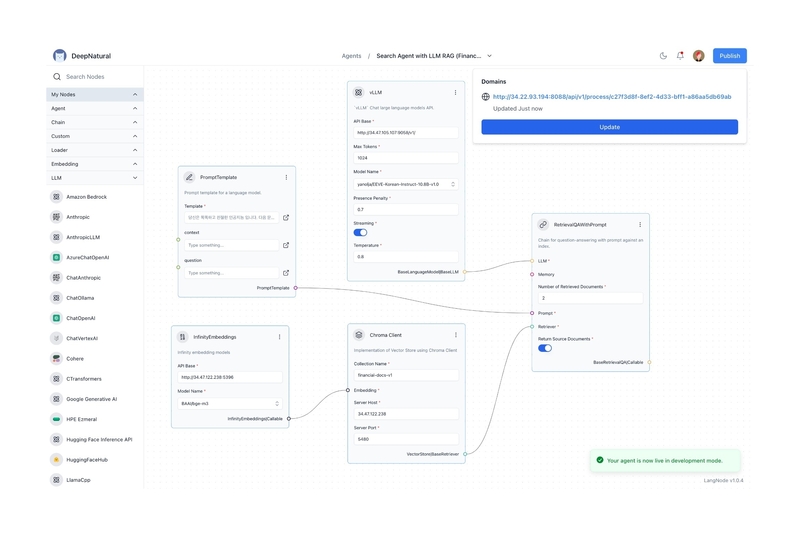The width and height of the screenshot is (800, 535).
Task: Click the BaseLanguageModel output connector
Action: click(x=464, y=272)
